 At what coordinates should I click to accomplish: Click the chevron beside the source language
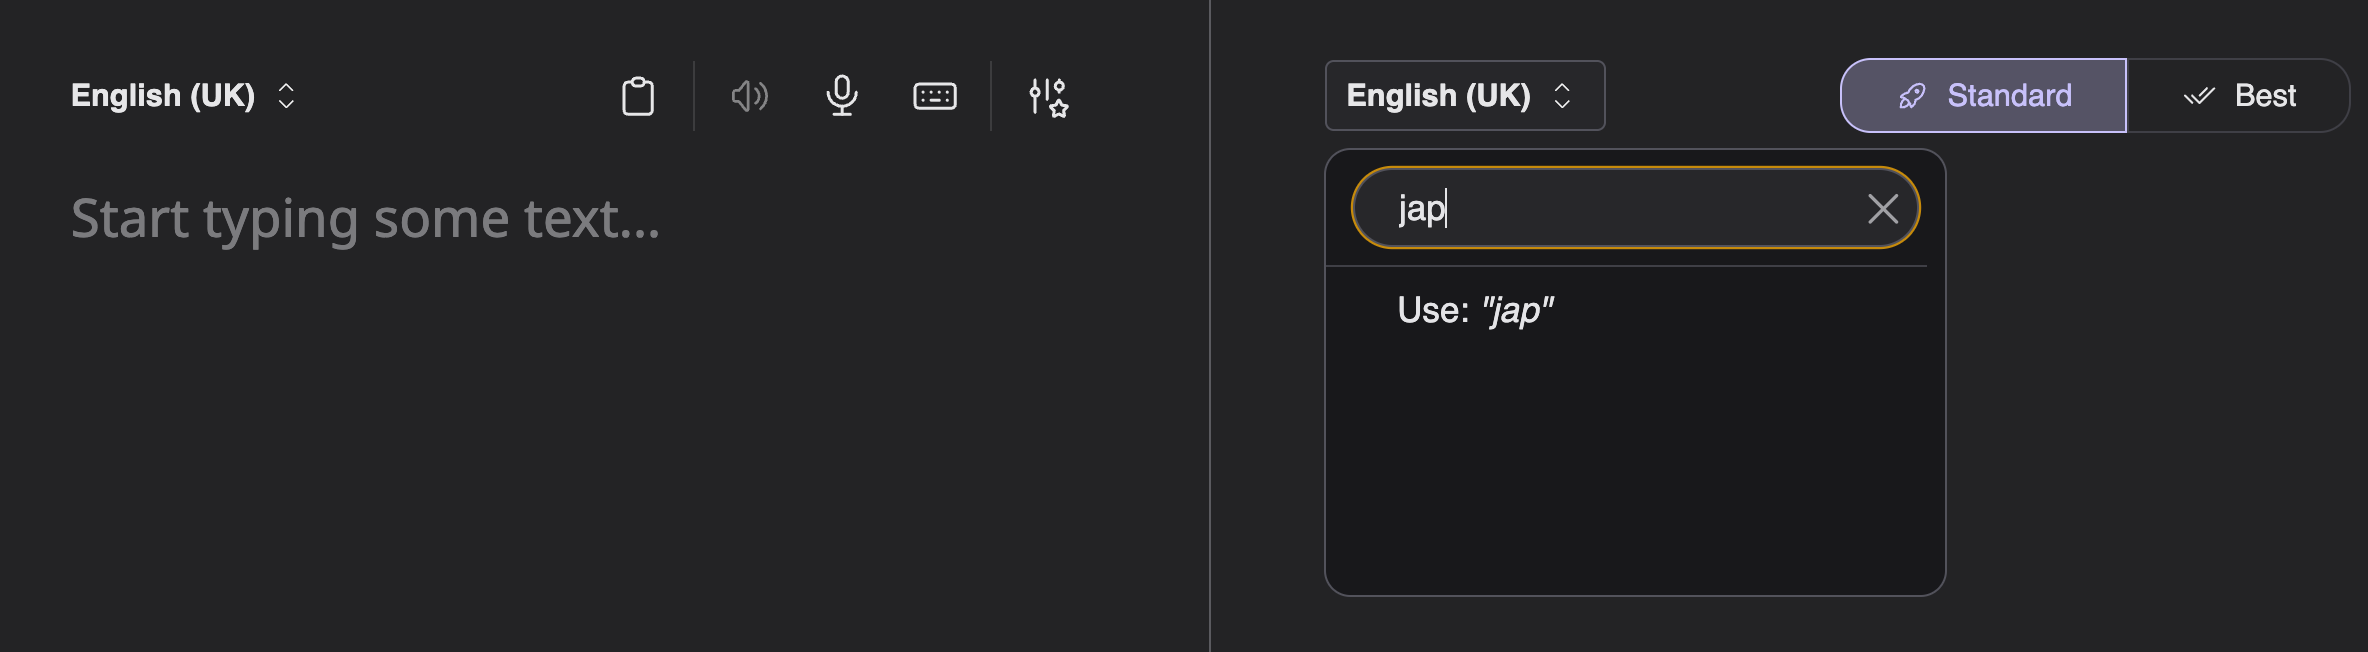click(x=286, y=96)
